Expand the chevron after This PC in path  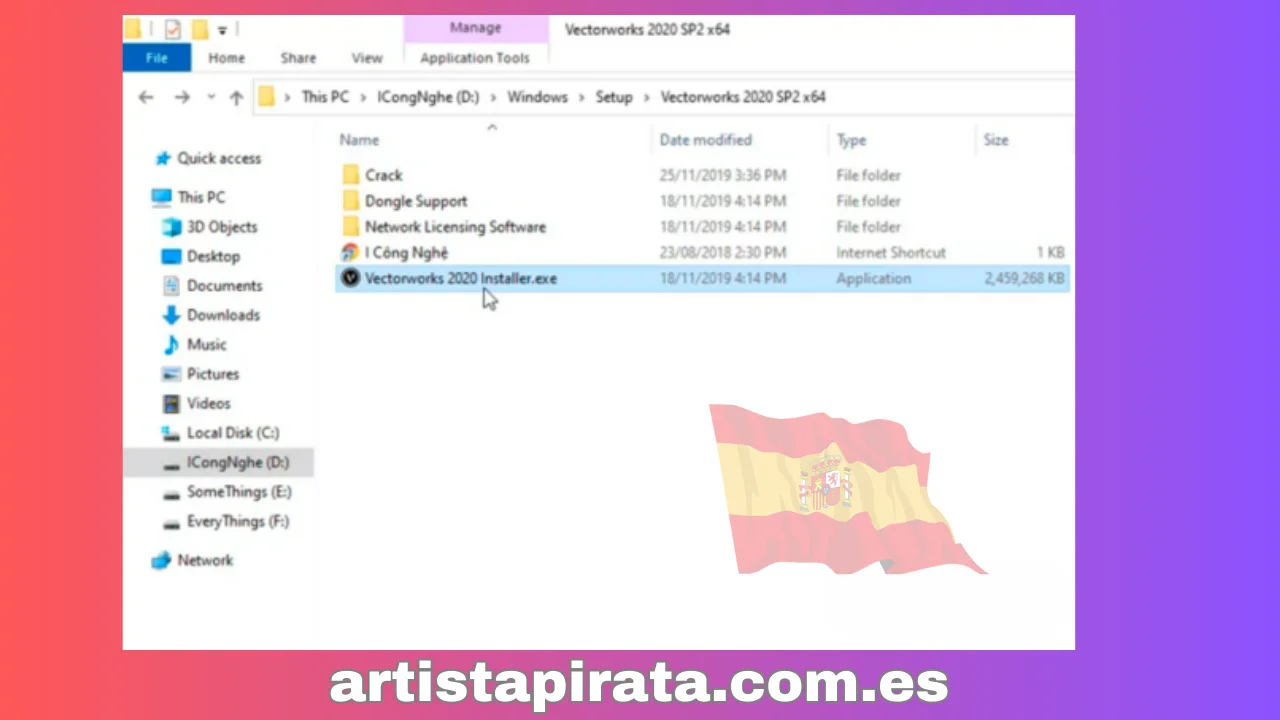tap(363, 97)
